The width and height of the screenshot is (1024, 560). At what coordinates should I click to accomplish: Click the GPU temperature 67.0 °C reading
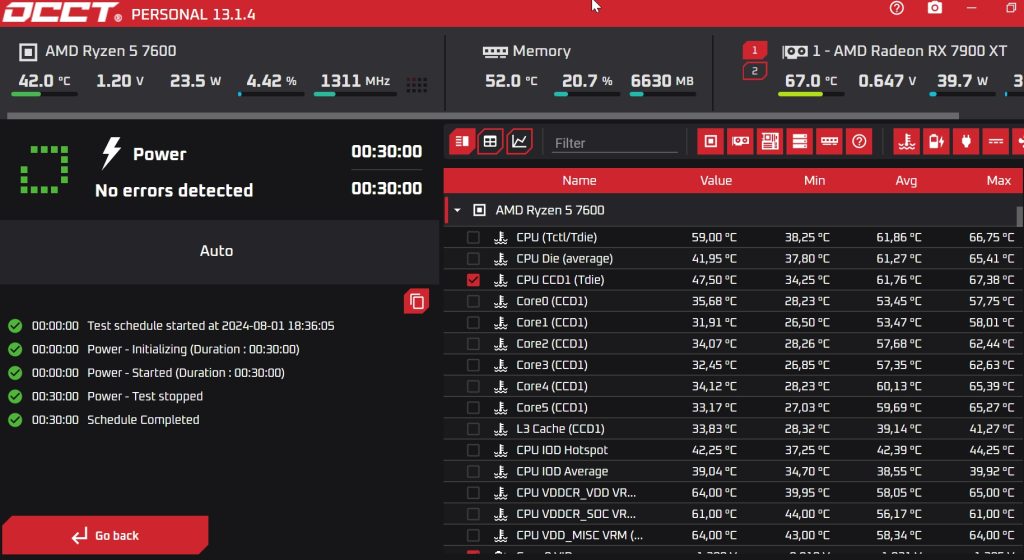point(810,81)
